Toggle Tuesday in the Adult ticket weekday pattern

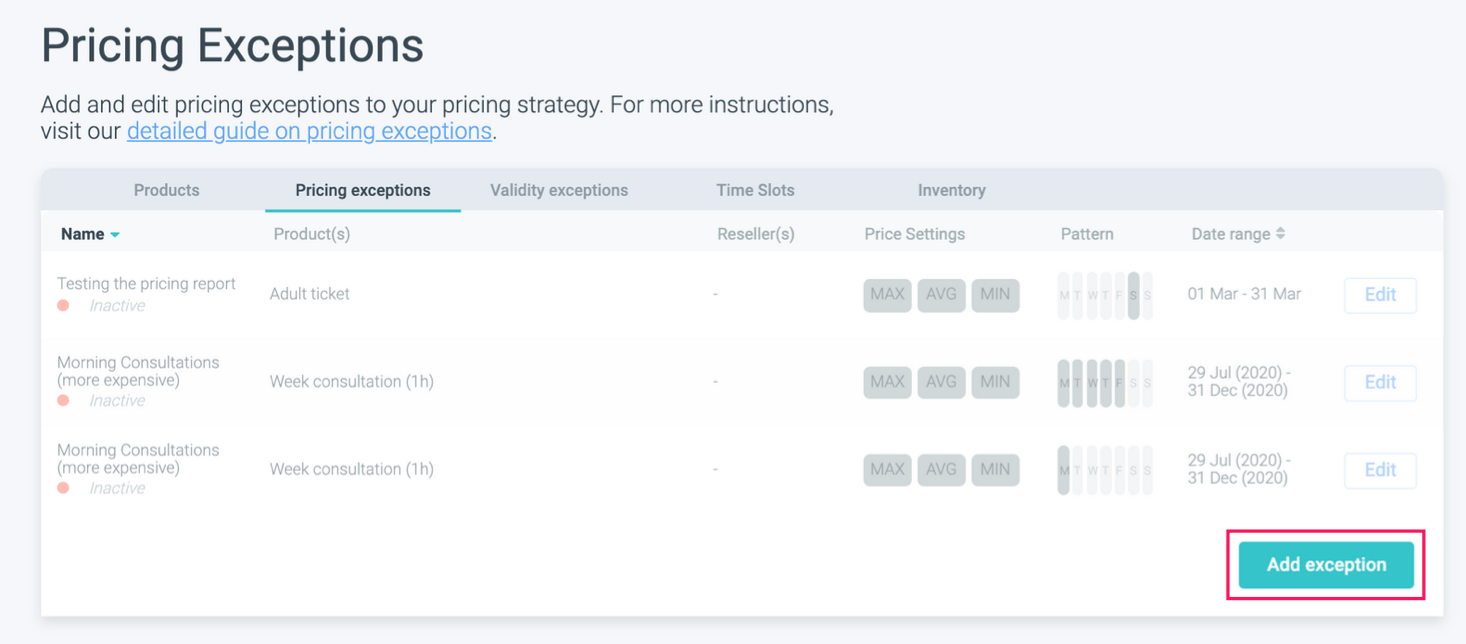(1077, 295)
